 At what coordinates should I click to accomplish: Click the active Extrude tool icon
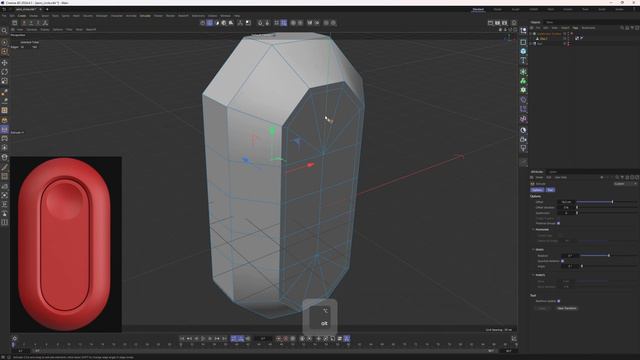point(4,129)
